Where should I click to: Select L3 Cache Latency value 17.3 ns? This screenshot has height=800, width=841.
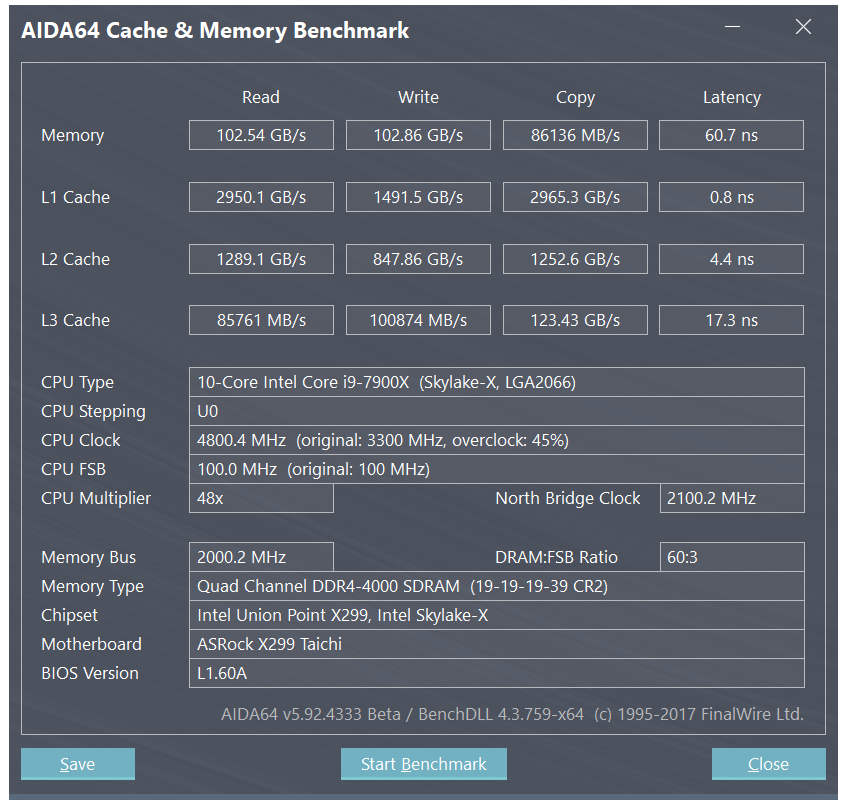tap(732, 320)
